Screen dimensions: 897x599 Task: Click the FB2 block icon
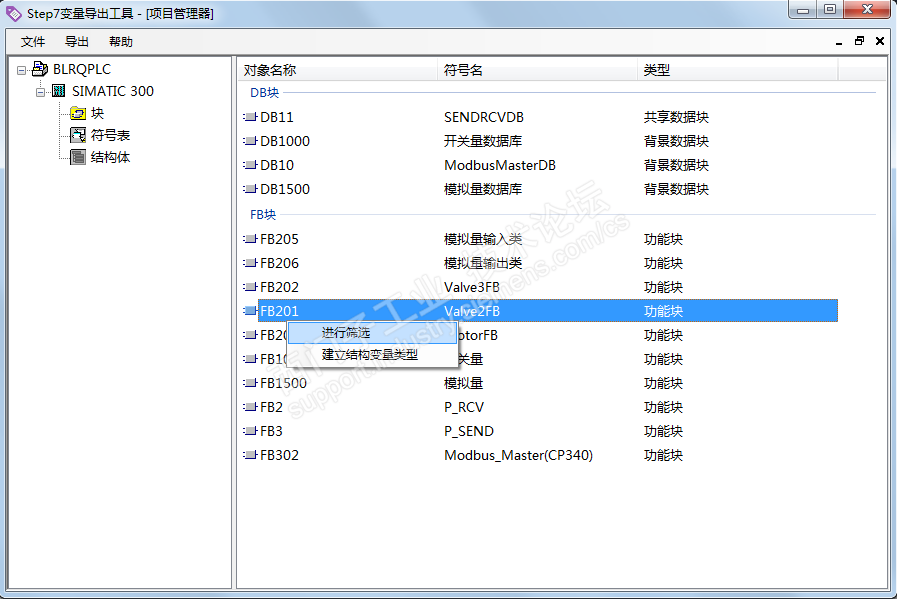tap(250, 407)
